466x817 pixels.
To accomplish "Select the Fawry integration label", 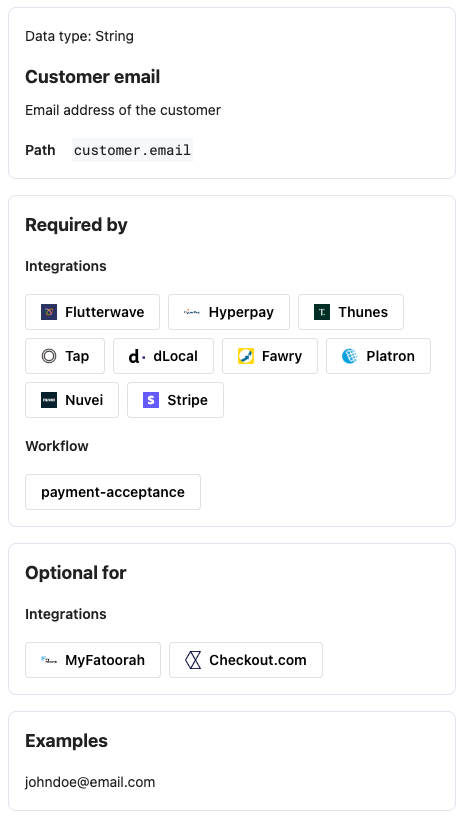I will coord(282,356).
